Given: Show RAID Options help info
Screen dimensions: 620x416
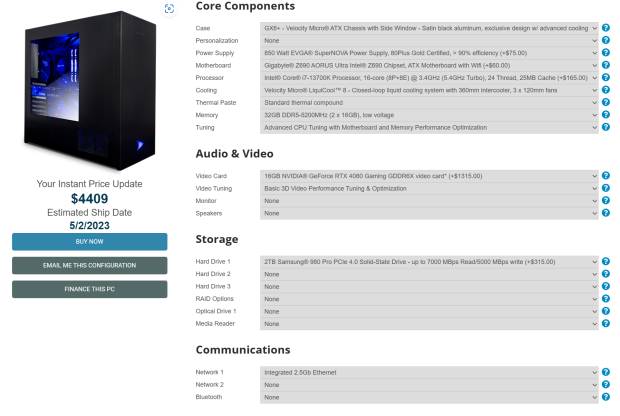Looking at the screenshot, I should 605,299.
